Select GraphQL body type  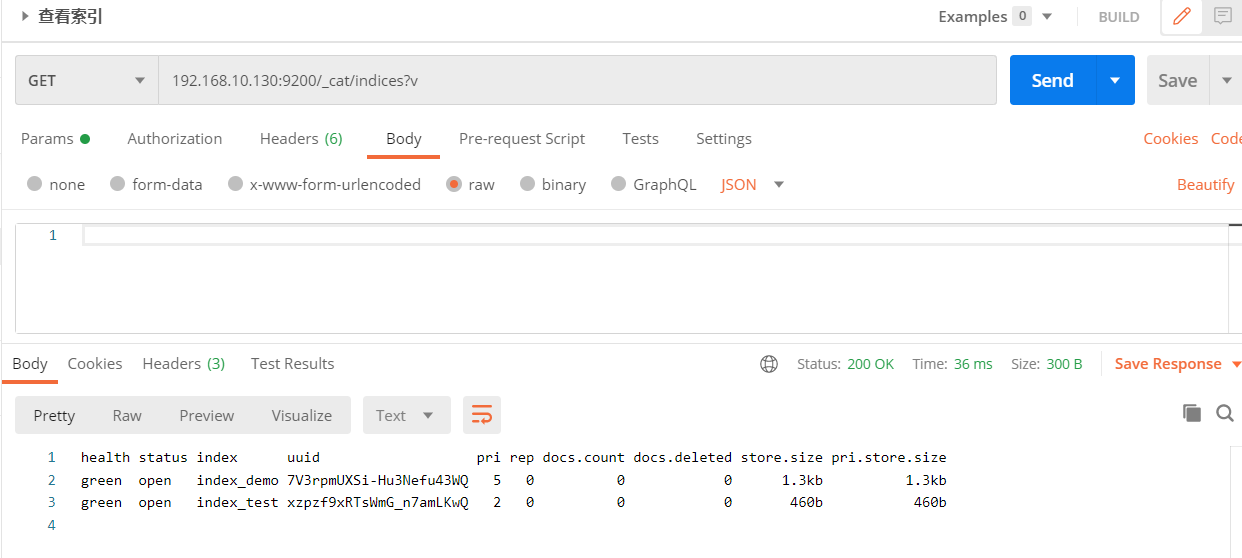point(618,184)
